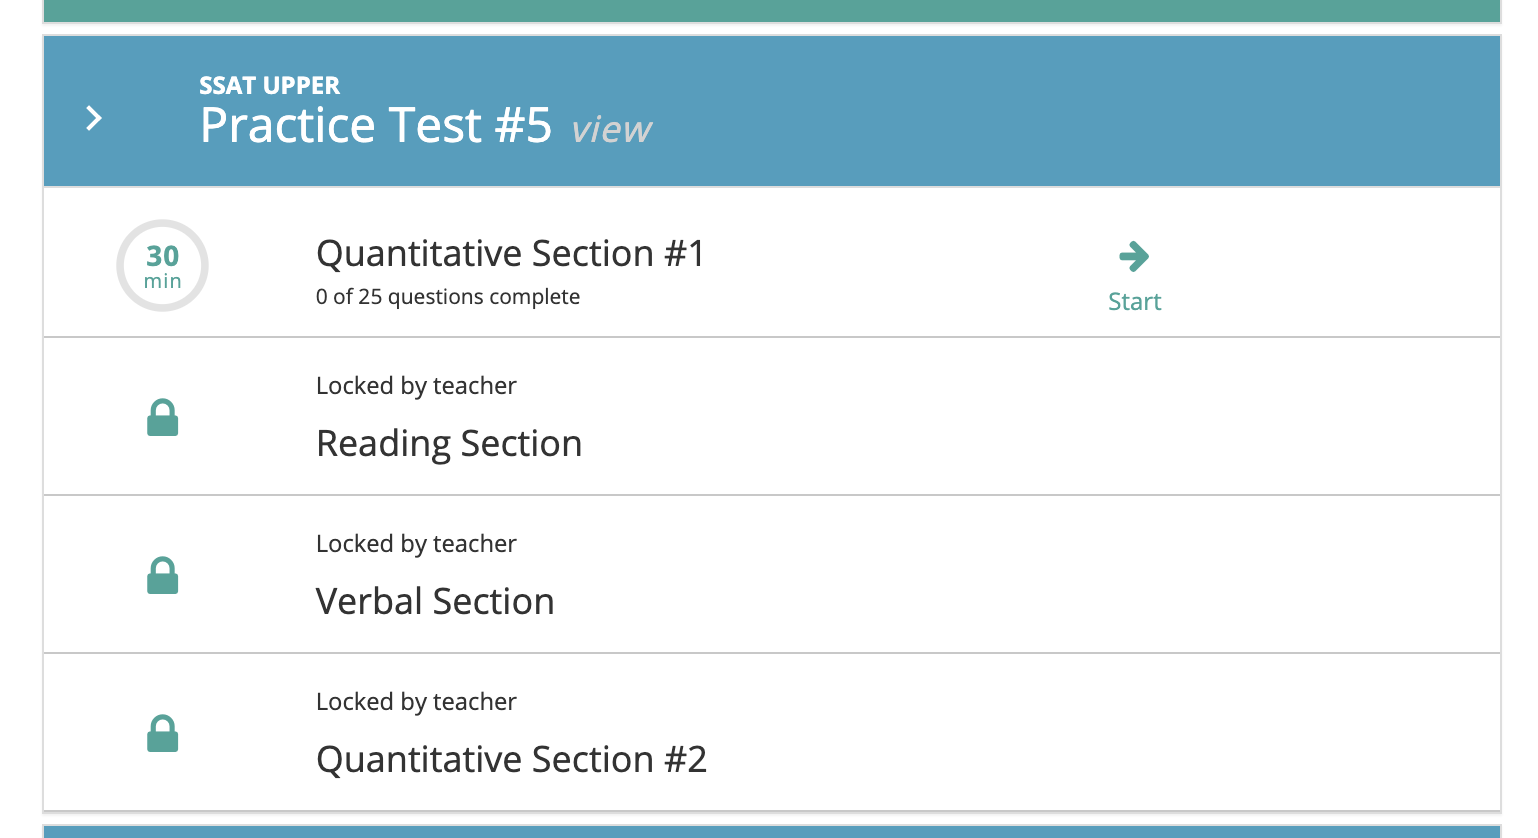1538x838 pixels.
Task: Click the 30 min timer circle
Action: [x=162, y=266]
